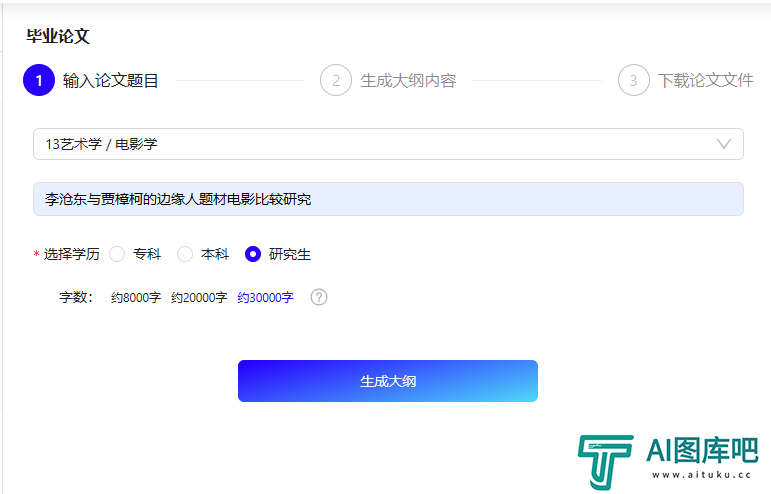The image size is (771, 494).
Task: Choose the 约30000字 word count option
Action: [x=266, y=297]
